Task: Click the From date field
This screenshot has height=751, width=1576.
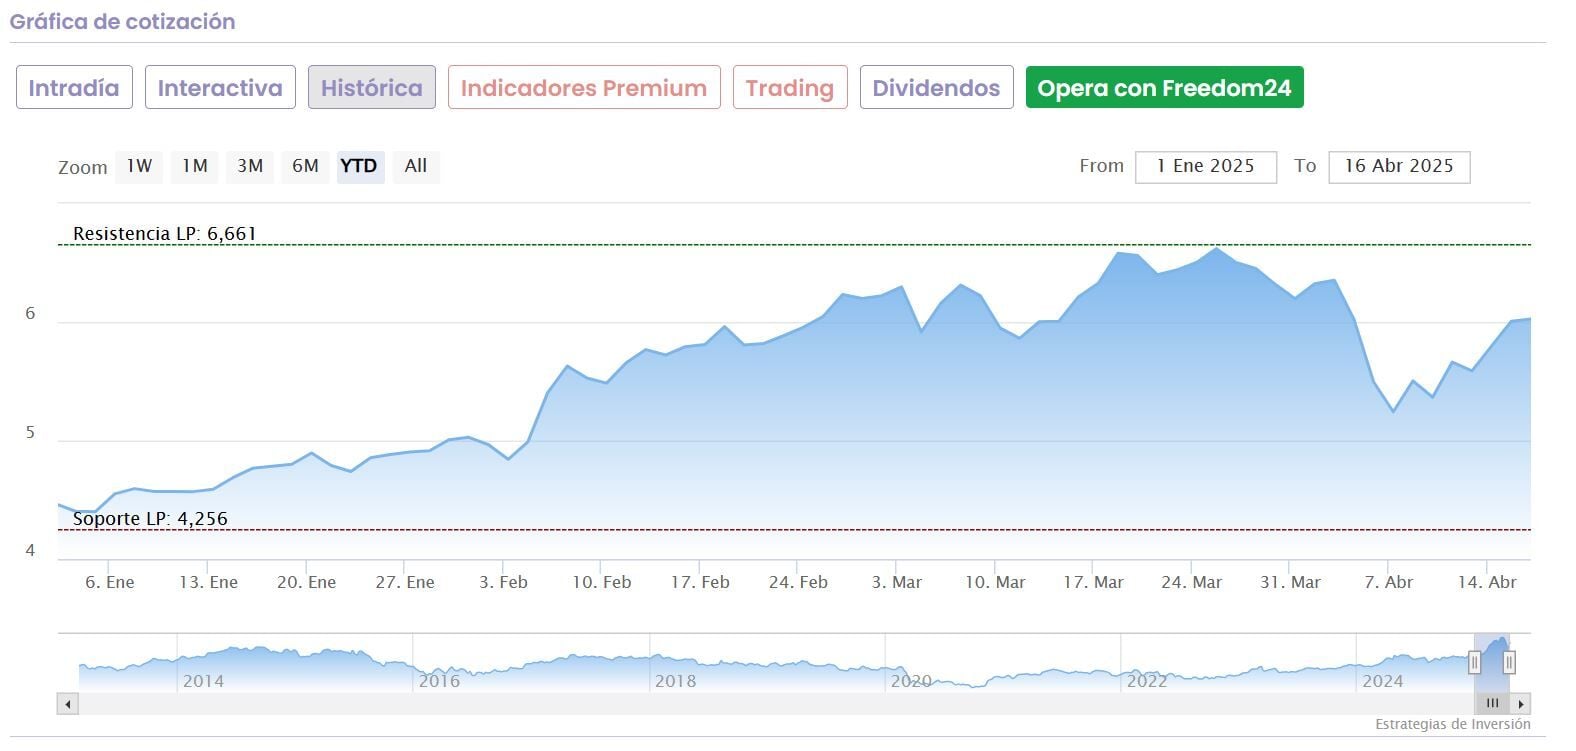Action: (x=1205, y=167)
